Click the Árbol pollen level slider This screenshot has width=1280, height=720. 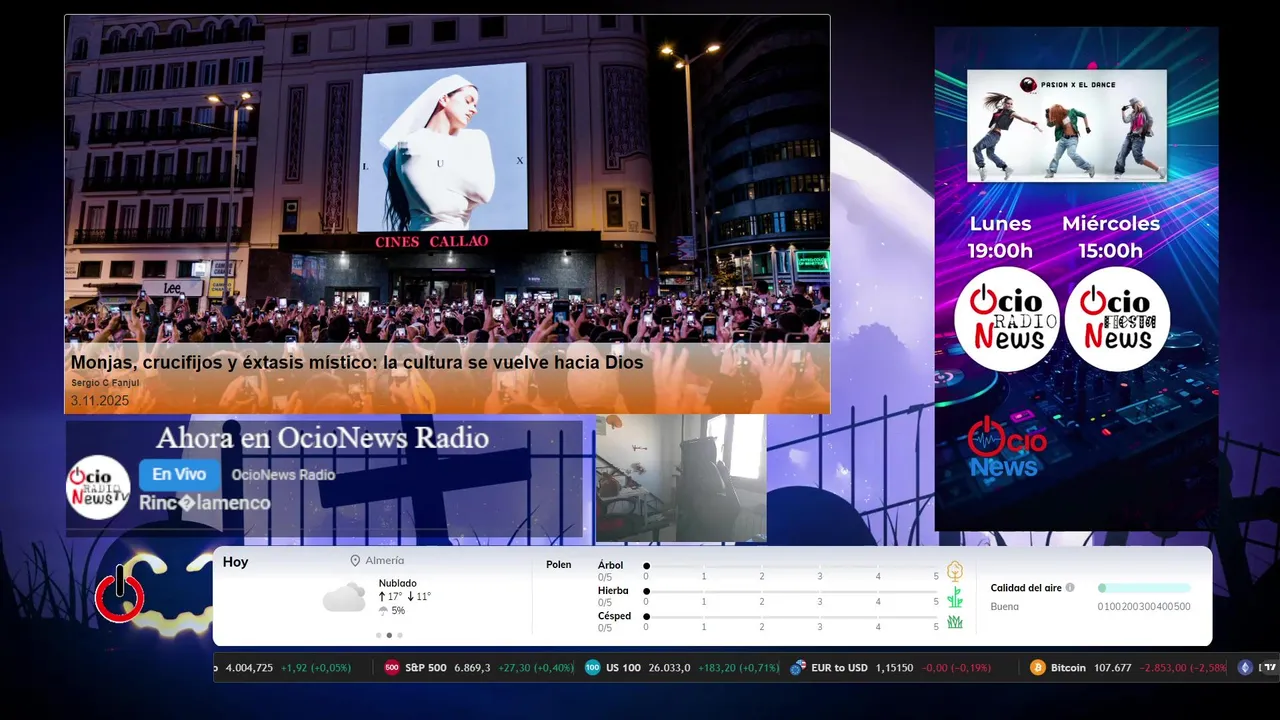791,566
